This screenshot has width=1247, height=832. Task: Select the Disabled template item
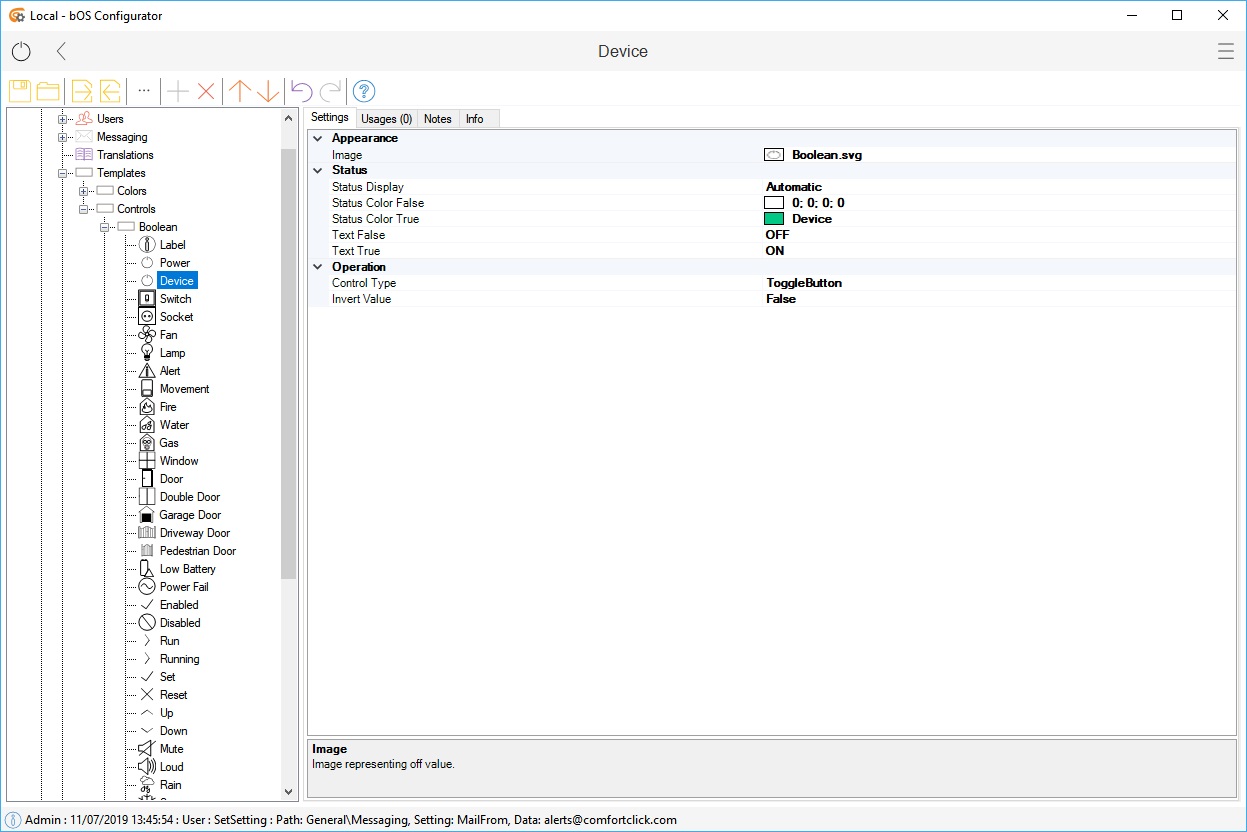tap(180, 623)
